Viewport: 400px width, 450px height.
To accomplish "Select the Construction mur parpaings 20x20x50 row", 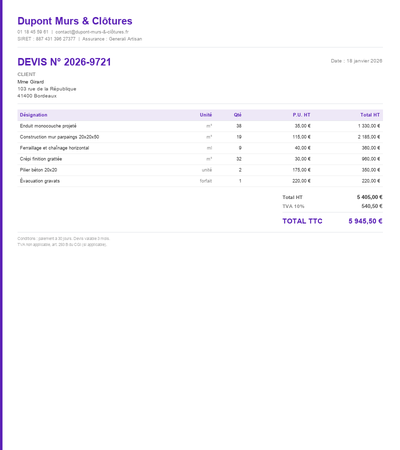I will coord(200,137).
